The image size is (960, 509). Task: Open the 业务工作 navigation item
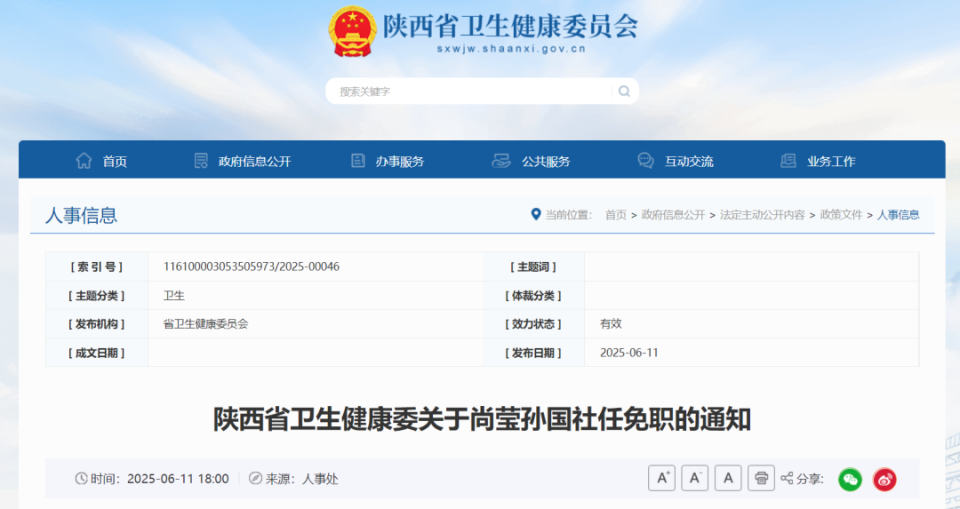click(x=831, y=161)
